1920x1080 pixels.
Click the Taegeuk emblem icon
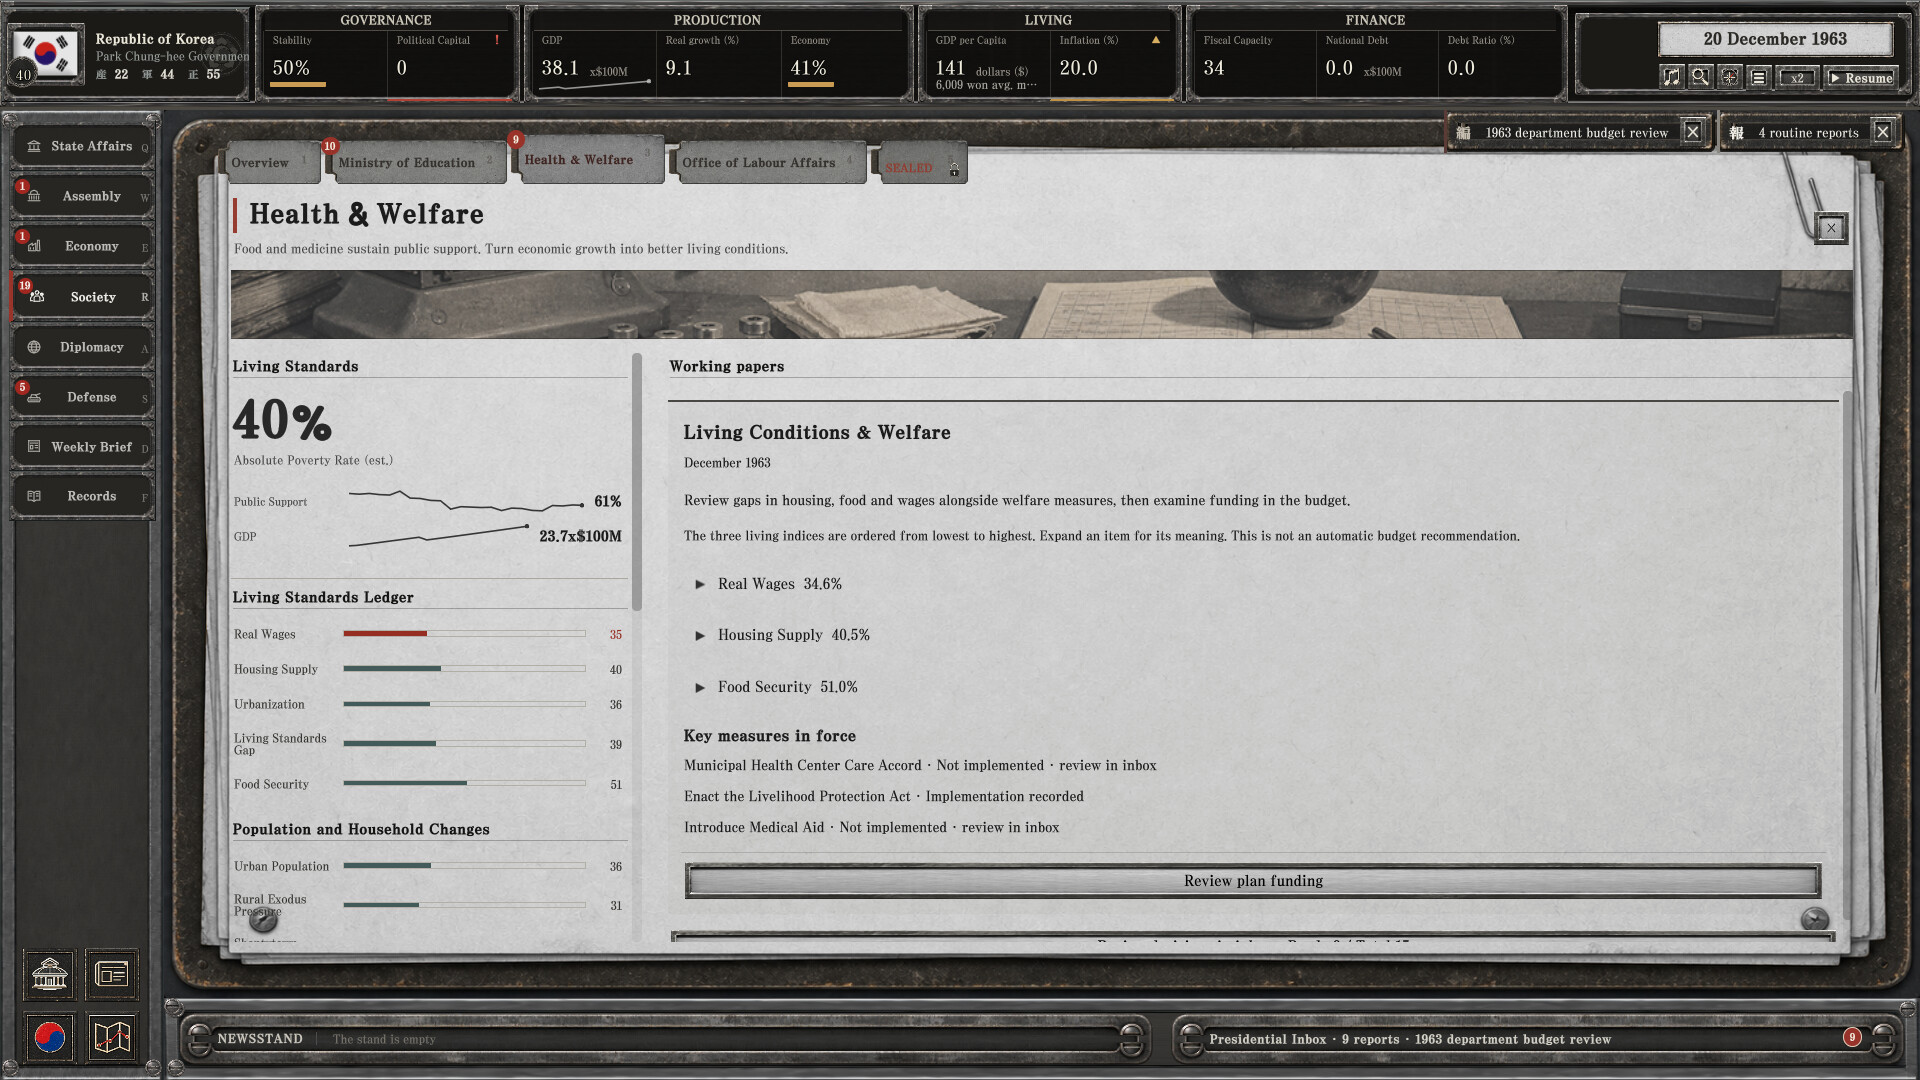point(49,1037)
